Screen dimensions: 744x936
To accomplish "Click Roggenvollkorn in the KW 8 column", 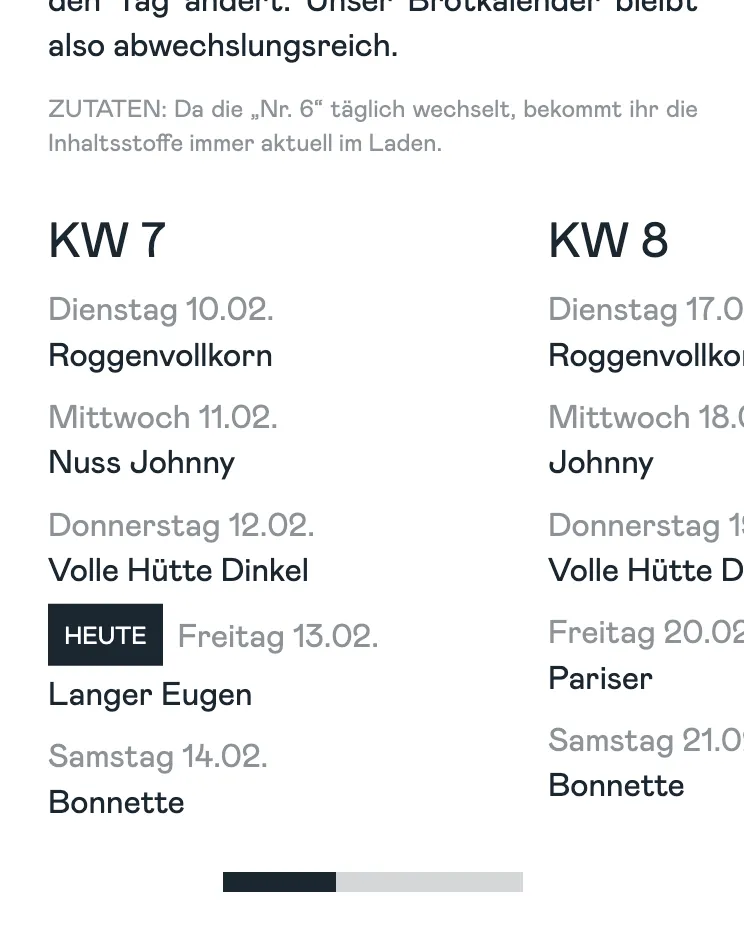I will pyautogui.click(x=645, y=356).
